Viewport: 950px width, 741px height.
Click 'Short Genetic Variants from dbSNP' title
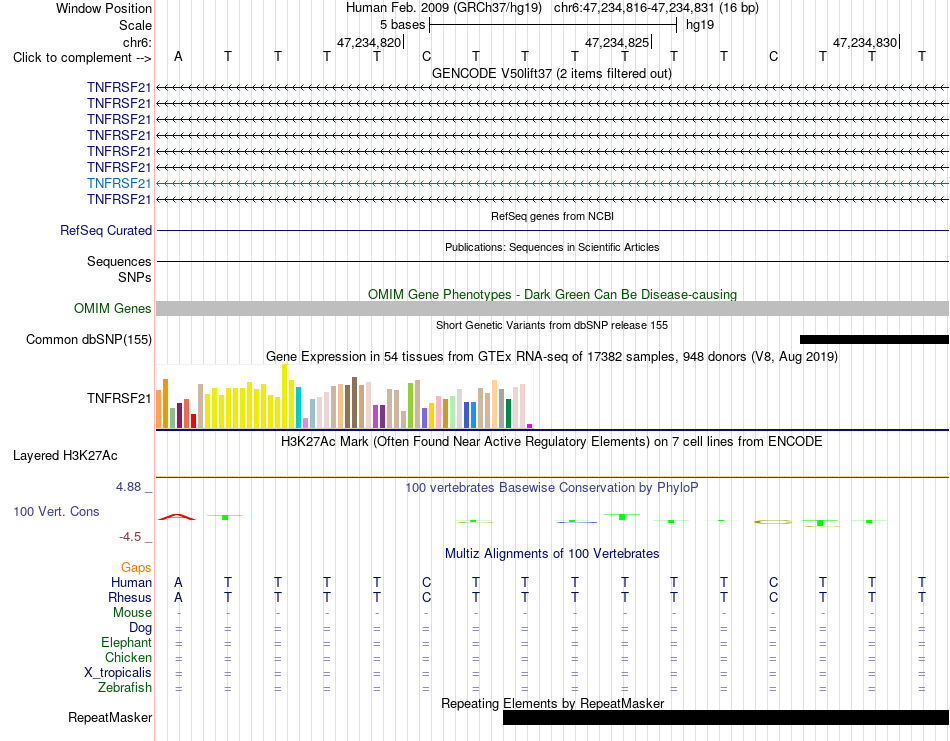click(x=552, y=325)
